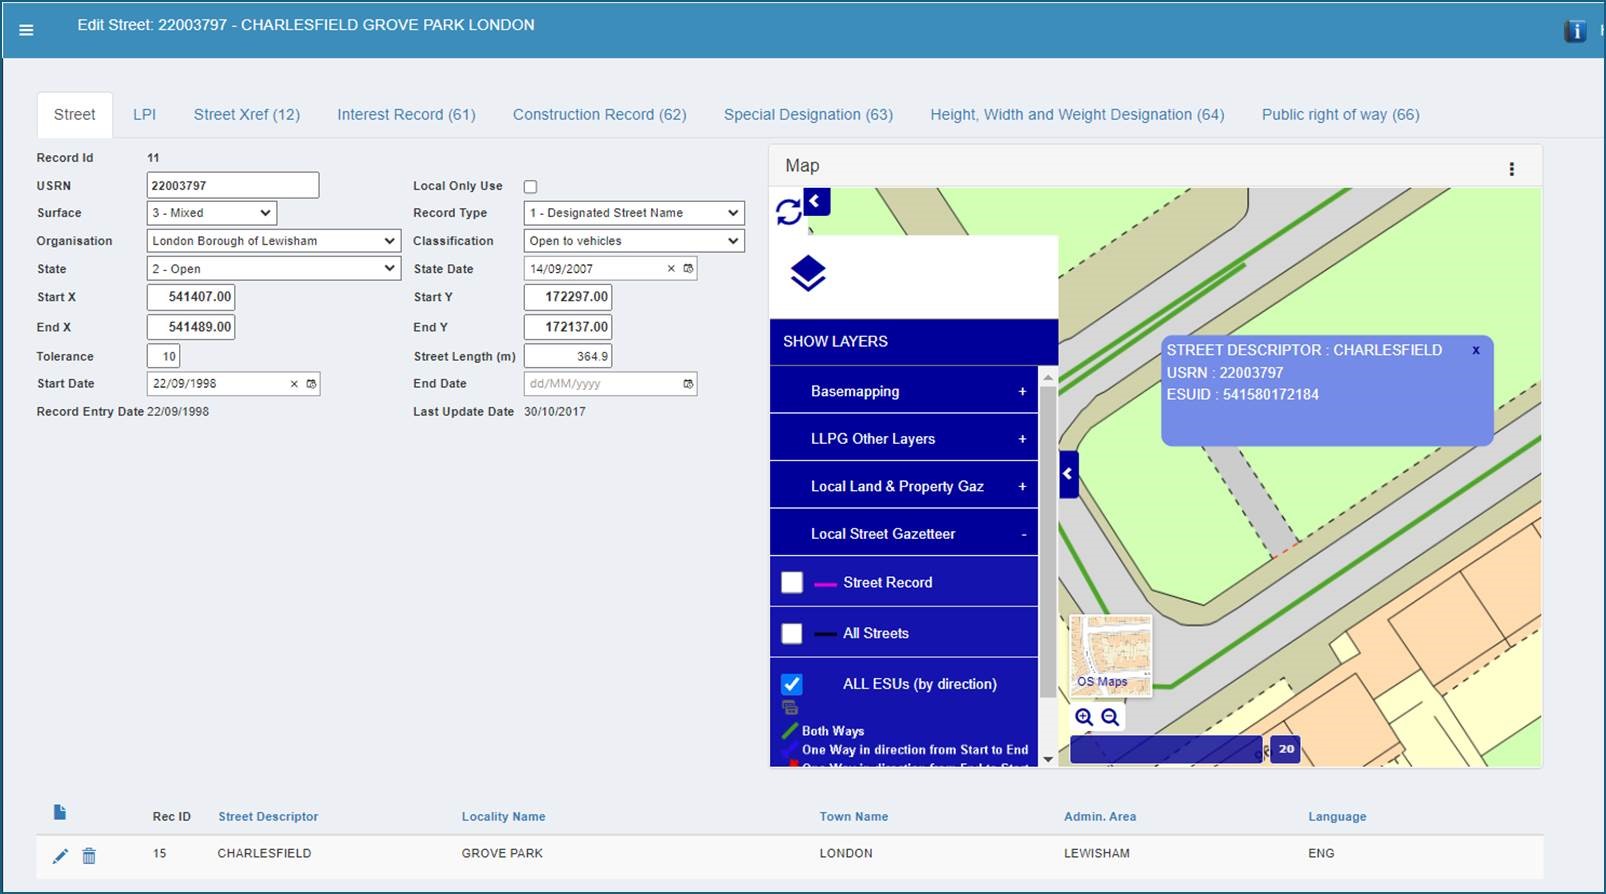The width and height of the screenshot is (1606, 894).
Task: Clear the State Date value
Action: tap(671, 269)
